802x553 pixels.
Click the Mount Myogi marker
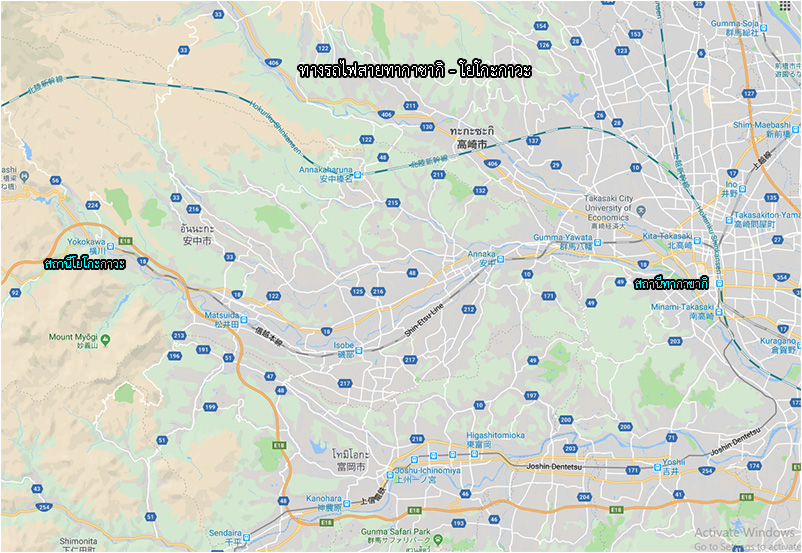tap(105, 339)
